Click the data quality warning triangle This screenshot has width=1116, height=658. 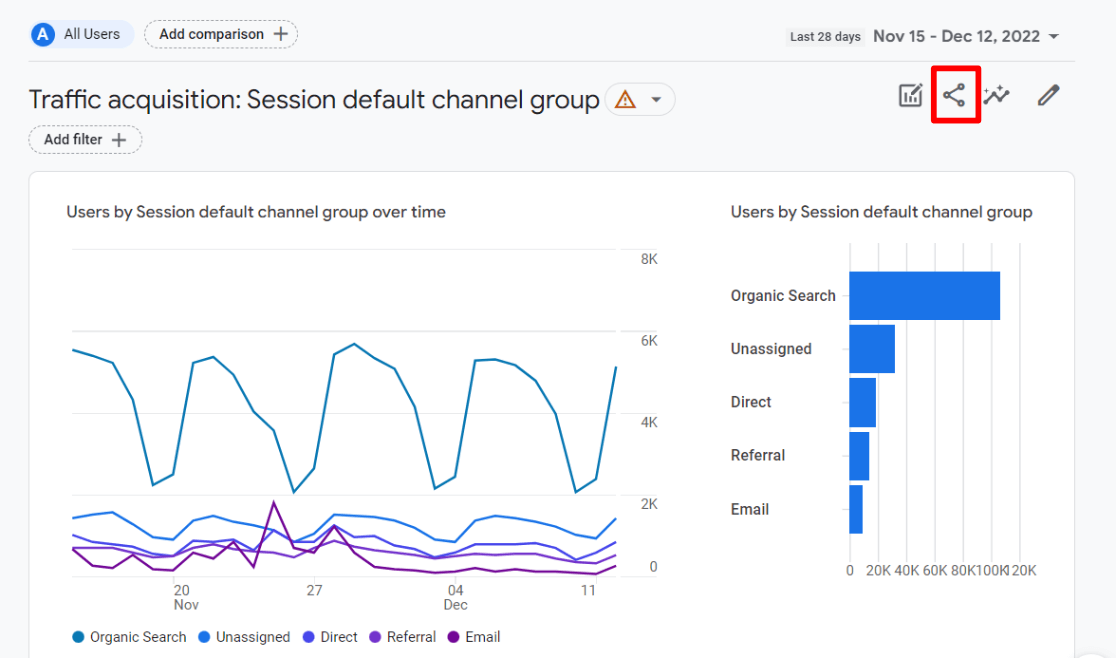coord(624,100)
